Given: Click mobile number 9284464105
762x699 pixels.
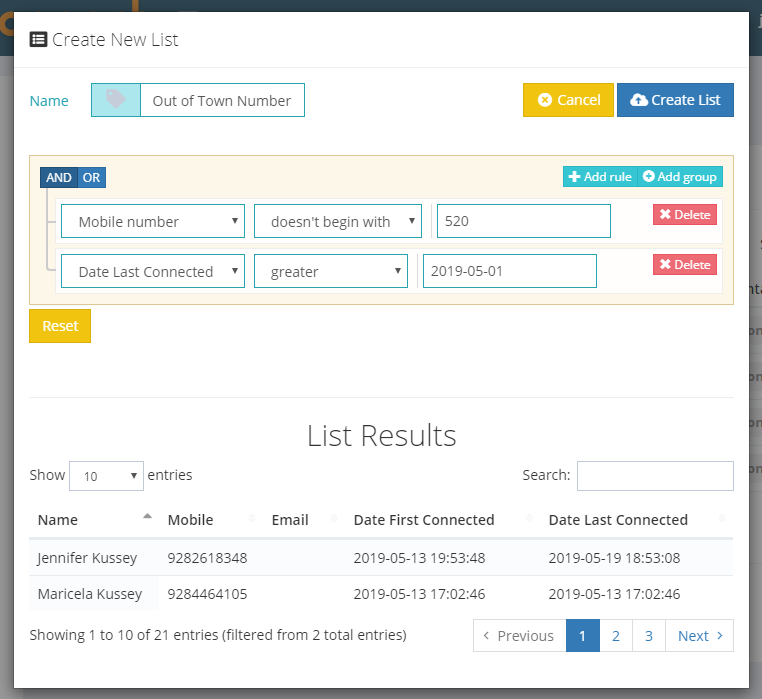Looking at the screenshot, I should click(x=207, y=594).
